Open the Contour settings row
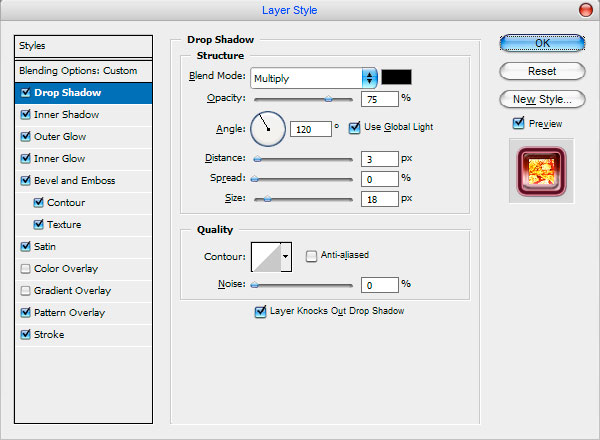Viewport: 600px width, 440px height. (x=83, y=203)
